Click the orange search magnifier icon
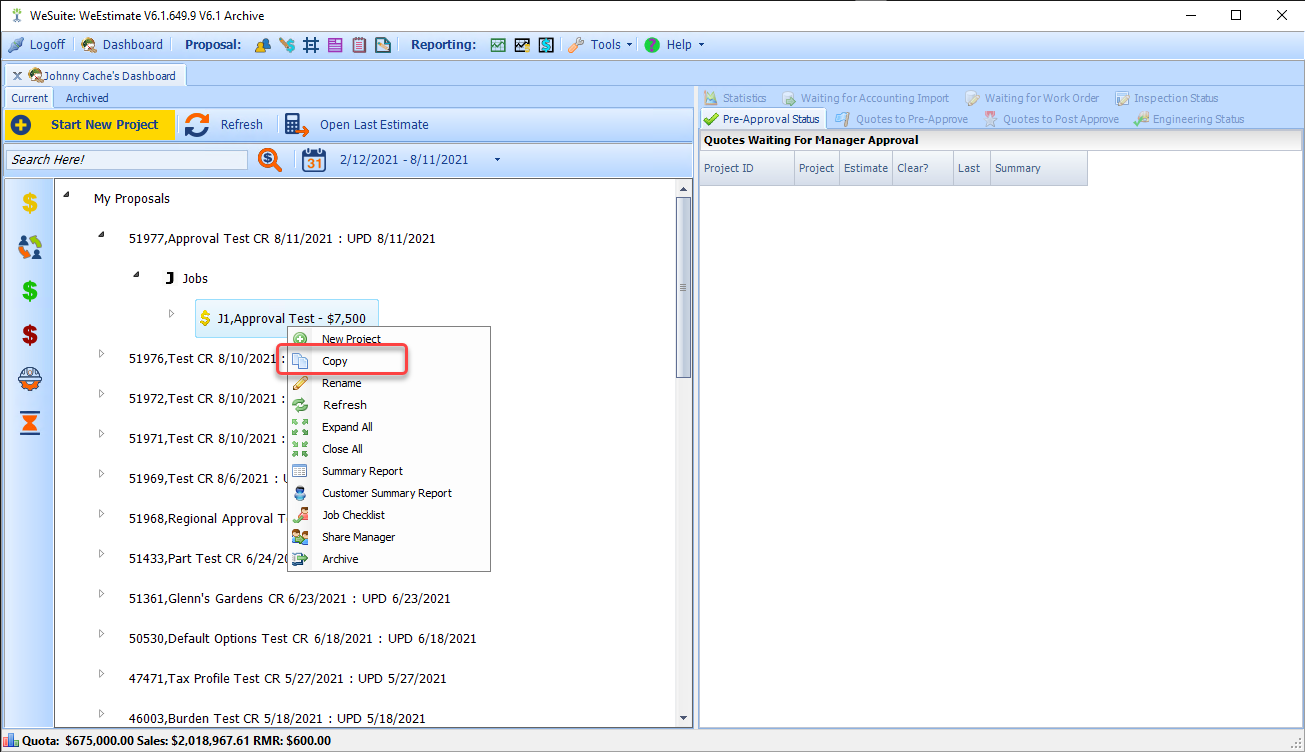 [270, 160]
